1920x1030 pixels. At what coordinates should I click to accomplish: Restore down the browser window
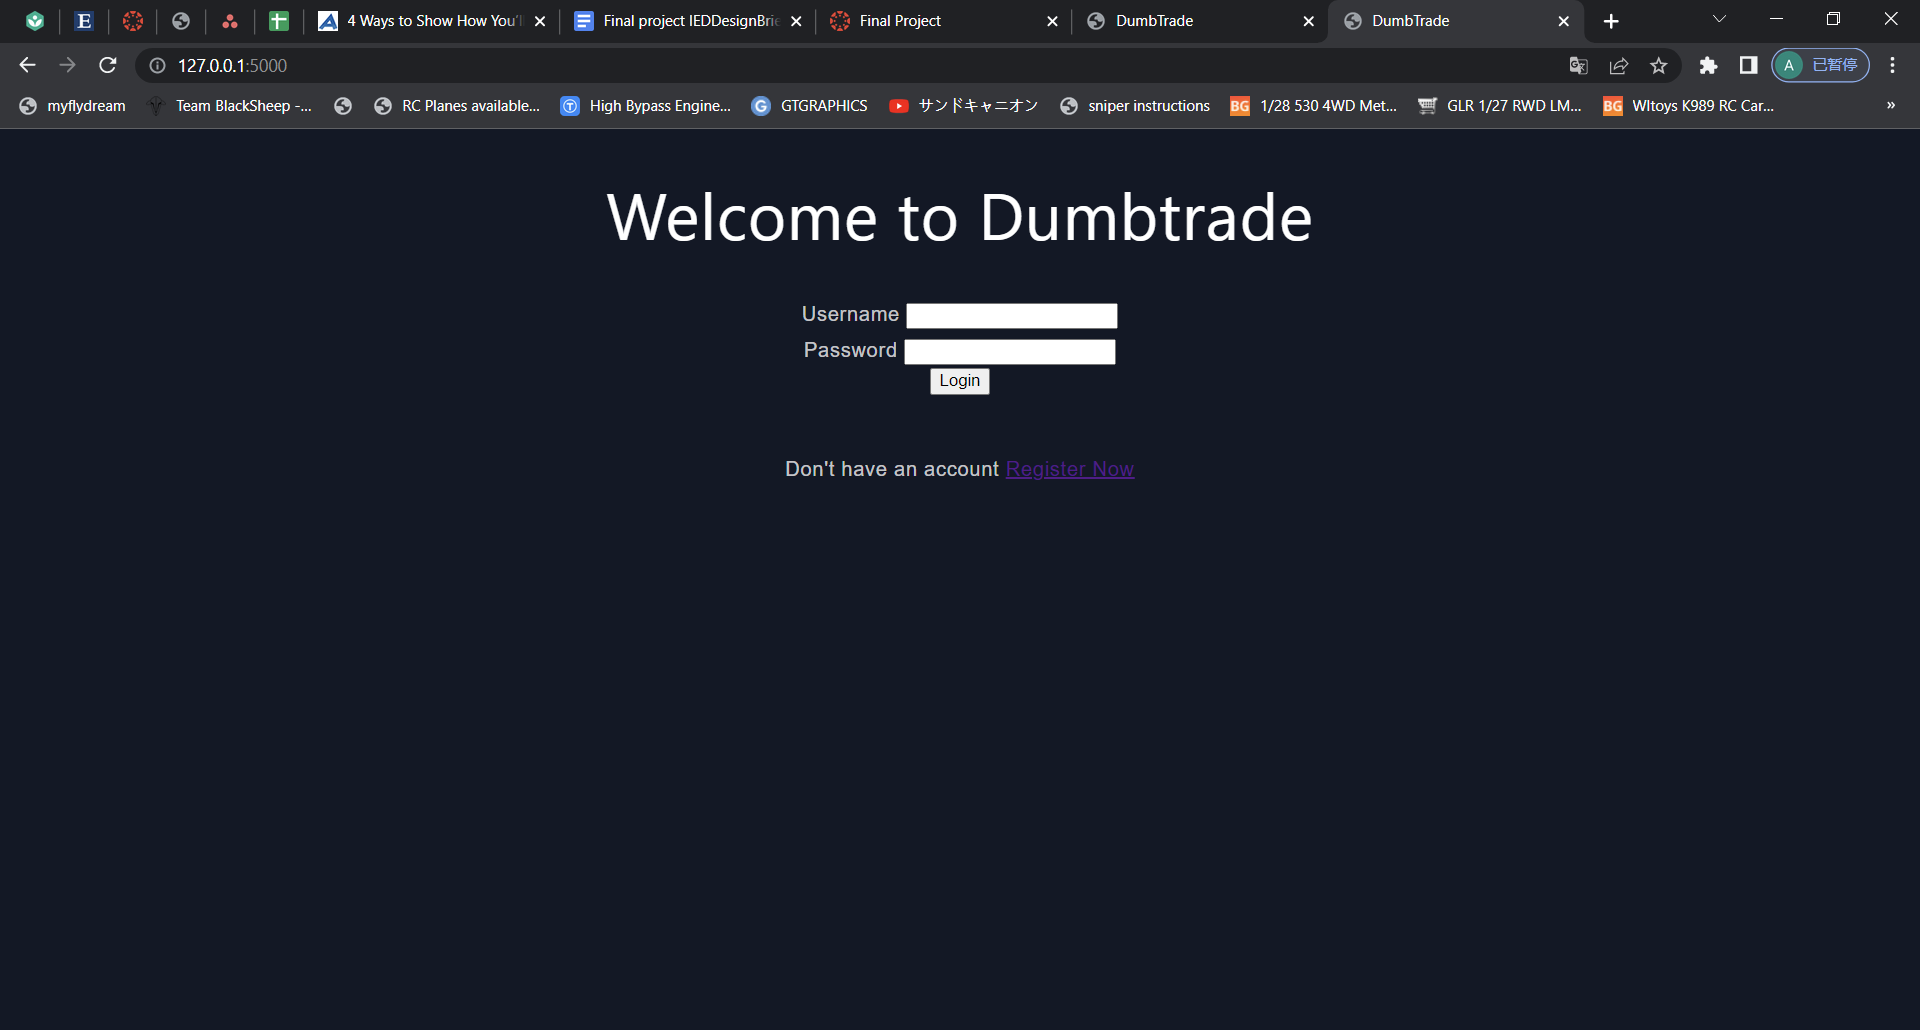coord(1833,19)
